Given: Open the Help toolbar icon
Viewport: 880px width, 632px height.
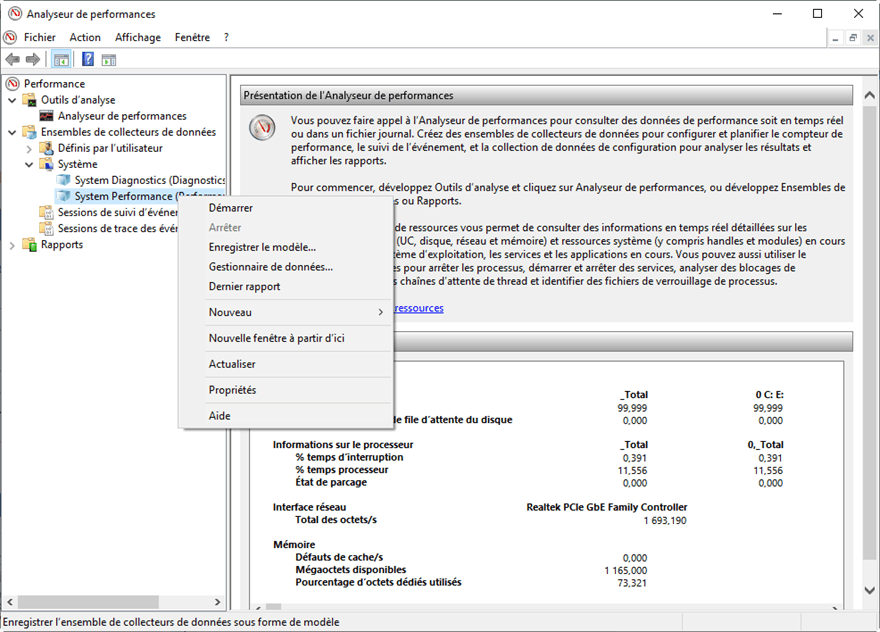Looking at the screenshot, I should tap(88, 59).
